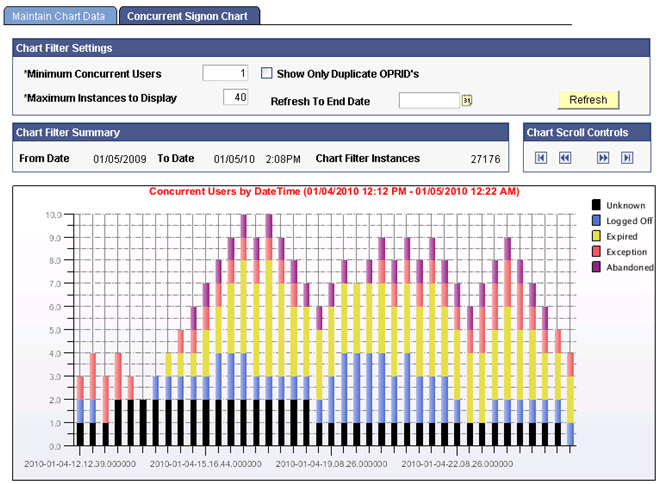Edit the Minimum Concurrent Users field
Viewport: 661px width, 484px height.
click(225, 73)
